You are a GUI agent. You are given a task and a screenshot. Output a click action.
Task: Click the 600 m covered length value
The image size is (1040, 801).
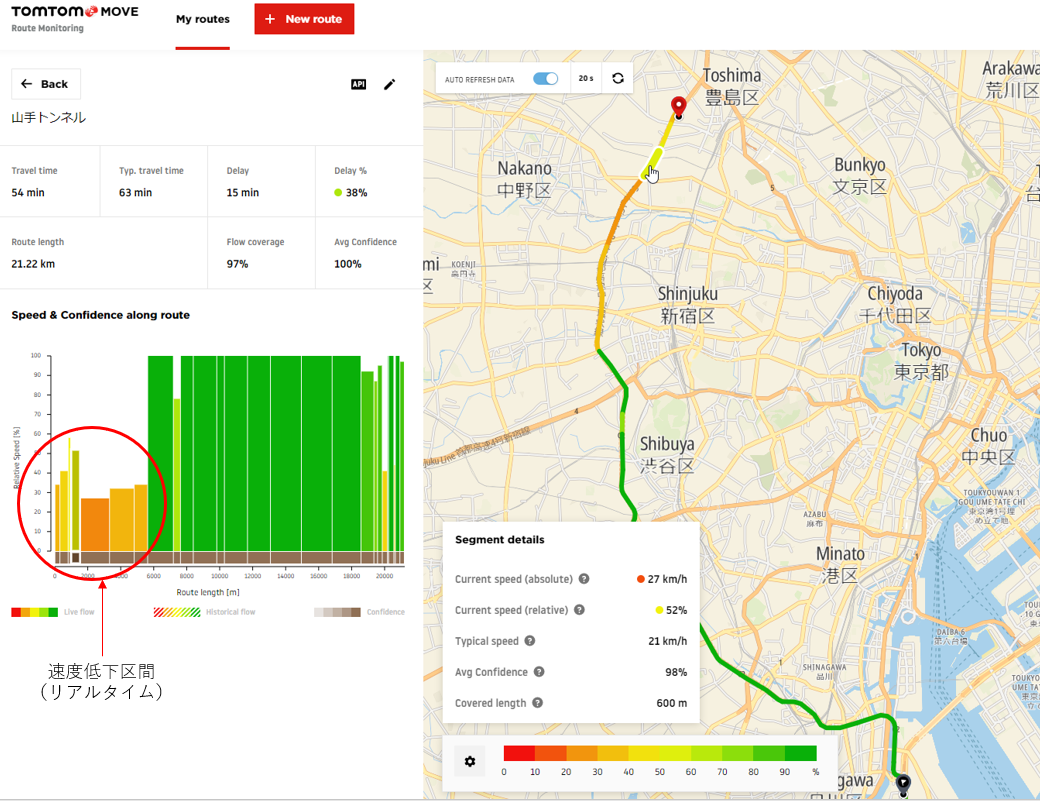[x=672, y=703]
